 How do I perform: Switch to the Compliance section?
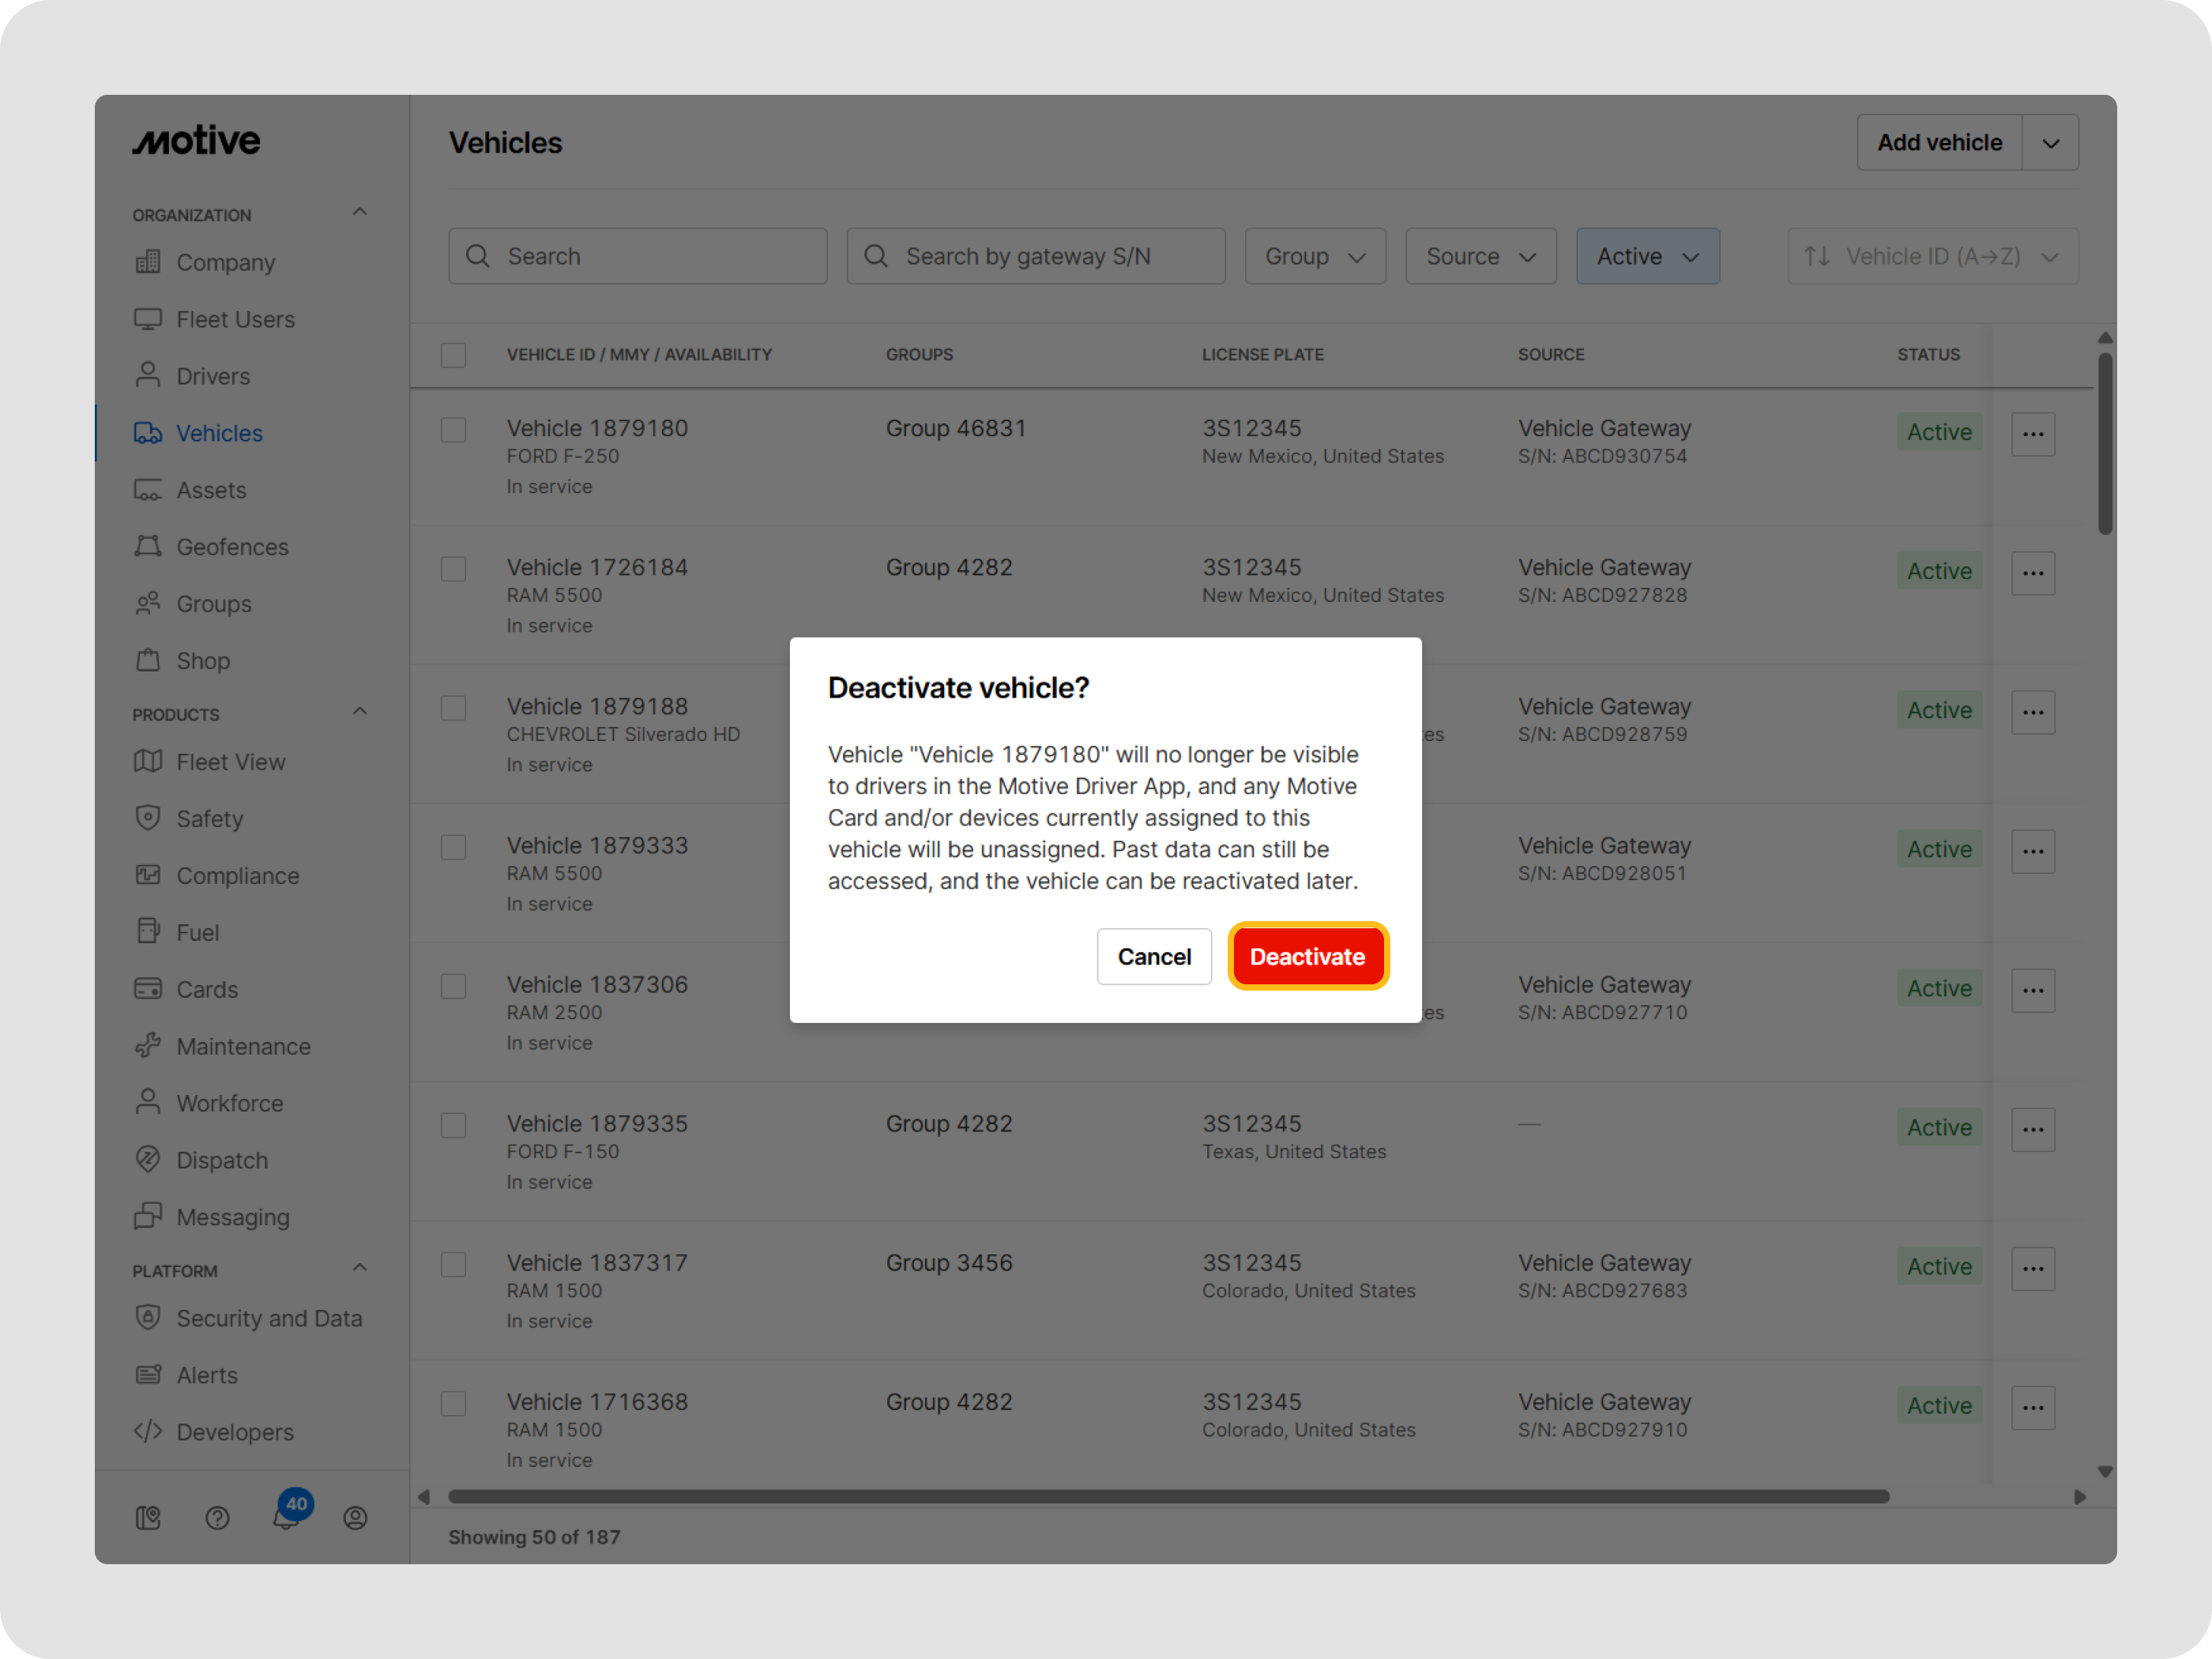click(237, 875)
